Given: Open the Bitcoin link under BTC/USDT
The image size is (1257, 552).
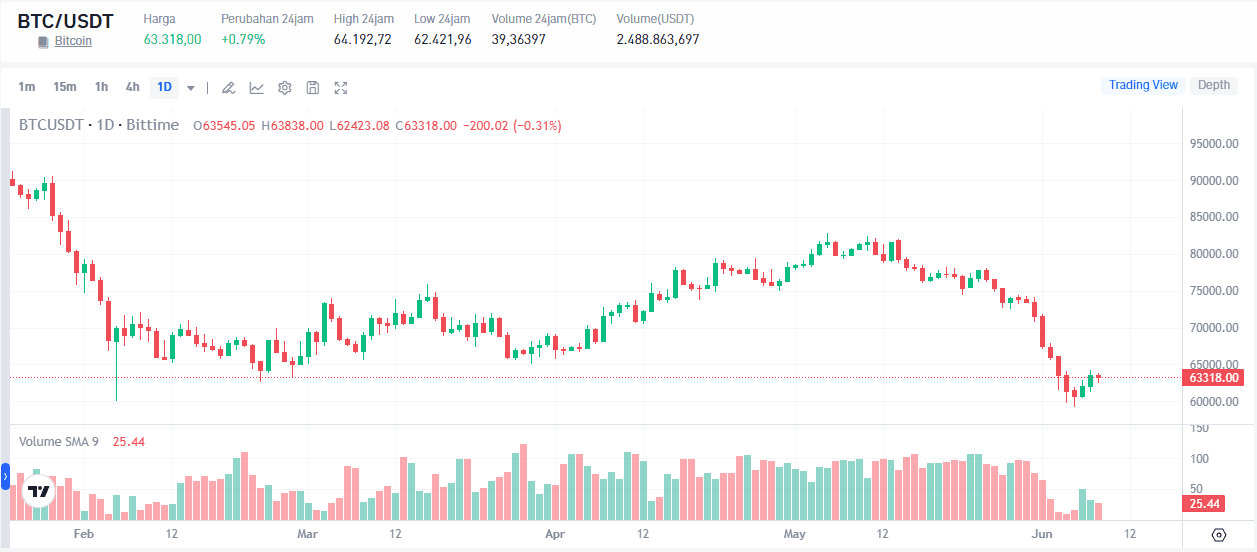Looking at the screenshot, I should (73, 42).
